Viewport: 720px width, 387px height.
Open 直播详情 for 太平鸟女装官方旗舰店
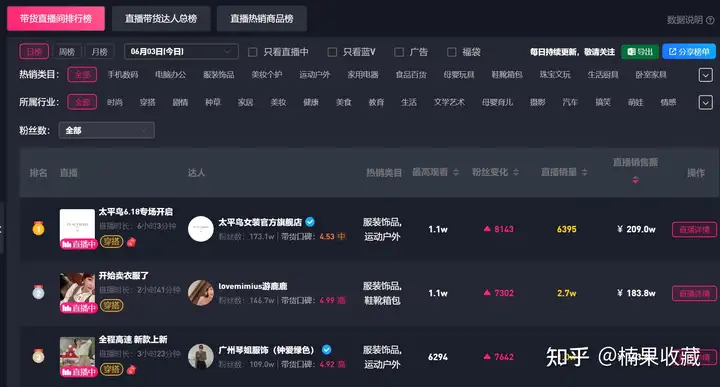point(694,230)
